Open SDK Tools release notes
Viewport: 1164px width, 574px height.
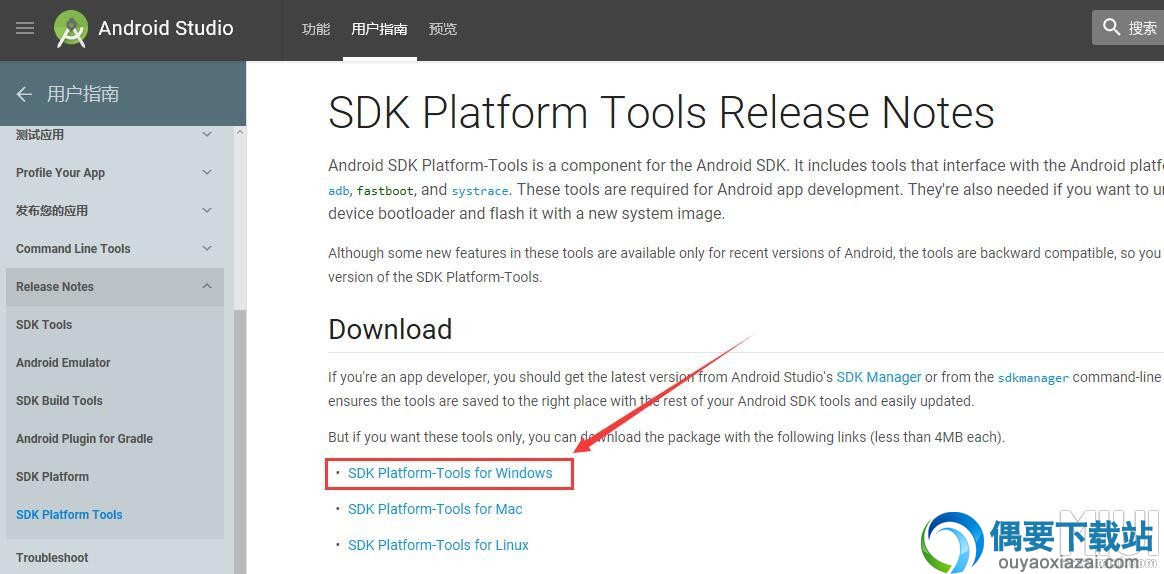click(x=44, y=324)
